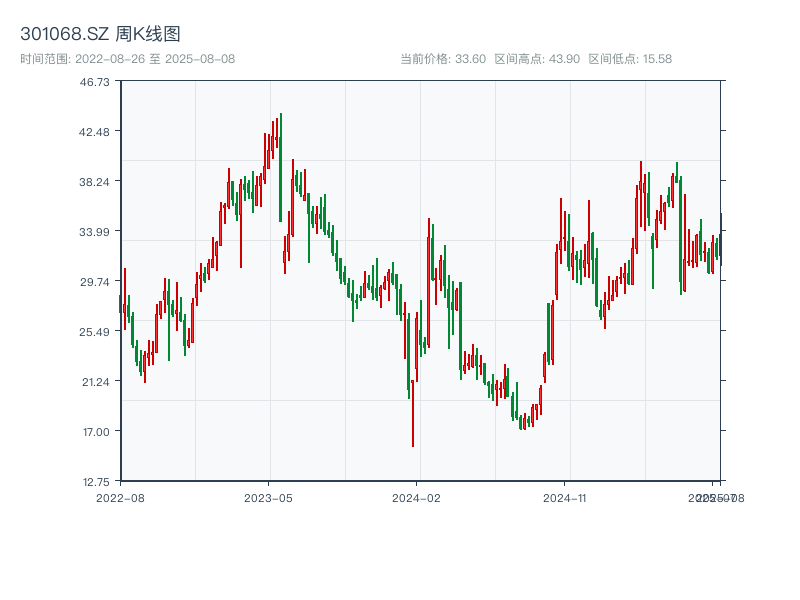Select the 时间范围 date range text
Image resolution: width=800 pixels, height=600 pixels.
[127, 59]
